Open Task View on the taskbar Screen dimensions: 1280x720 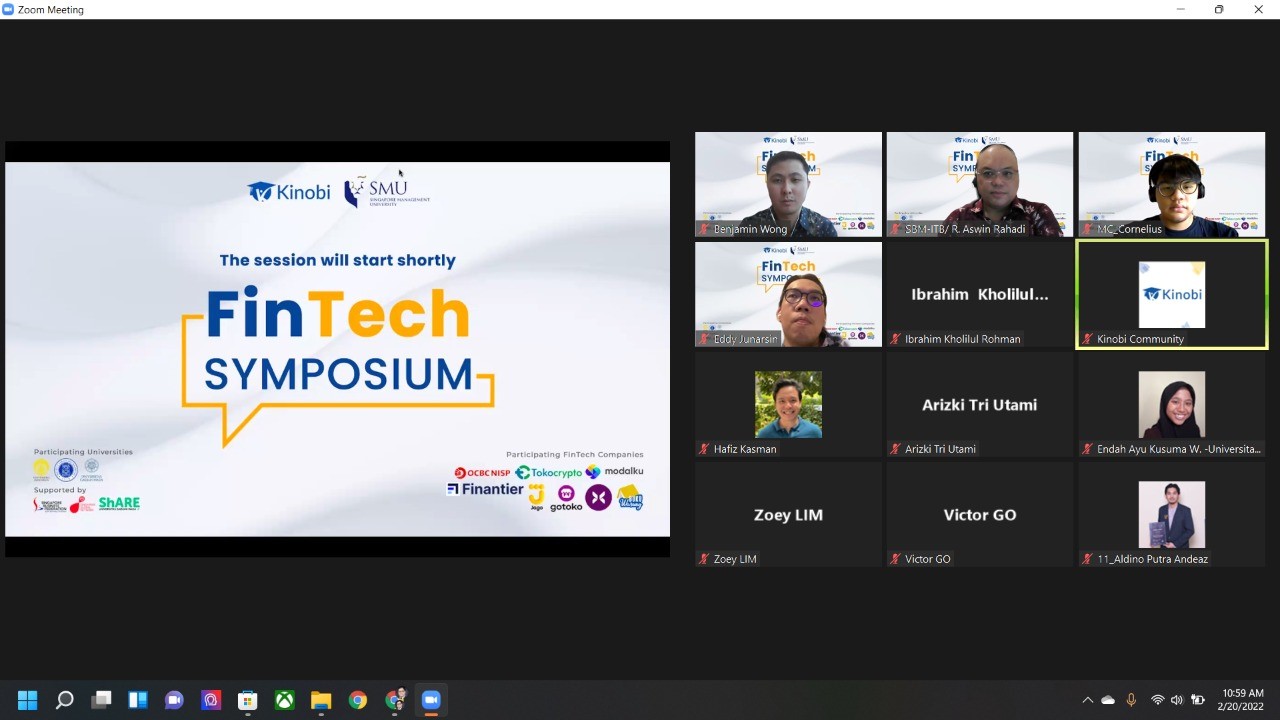tap(101, 700)
